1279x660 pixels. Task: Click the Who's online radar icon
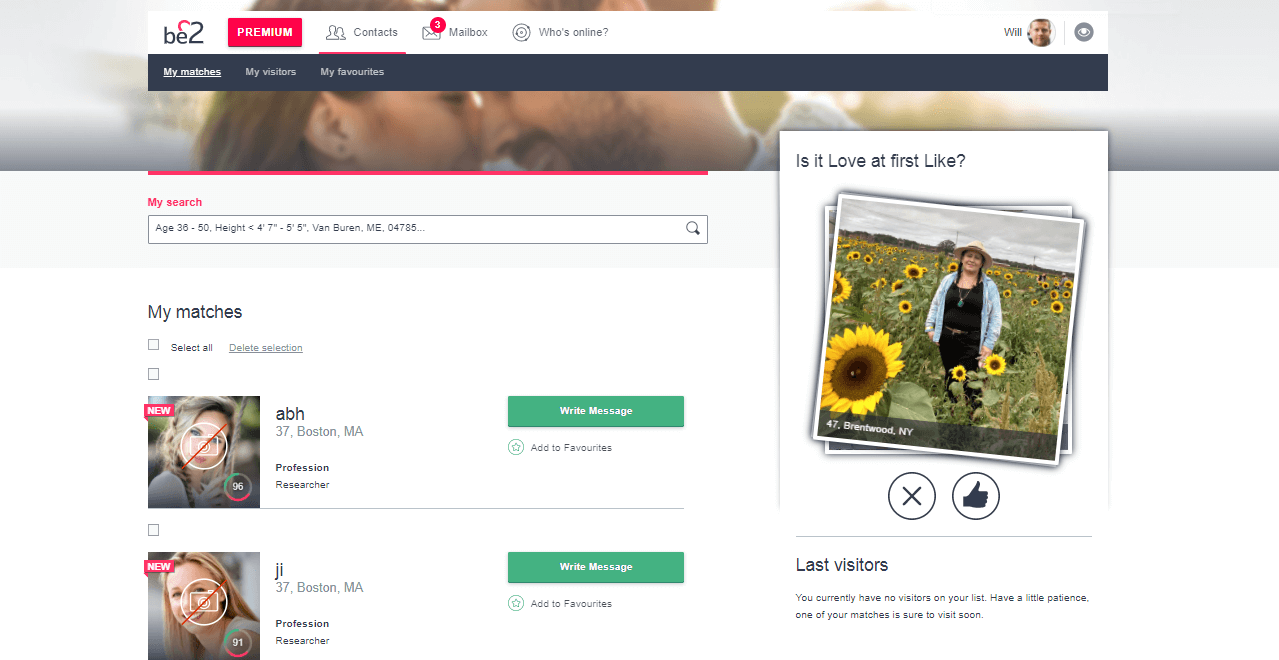pos(521,32)
